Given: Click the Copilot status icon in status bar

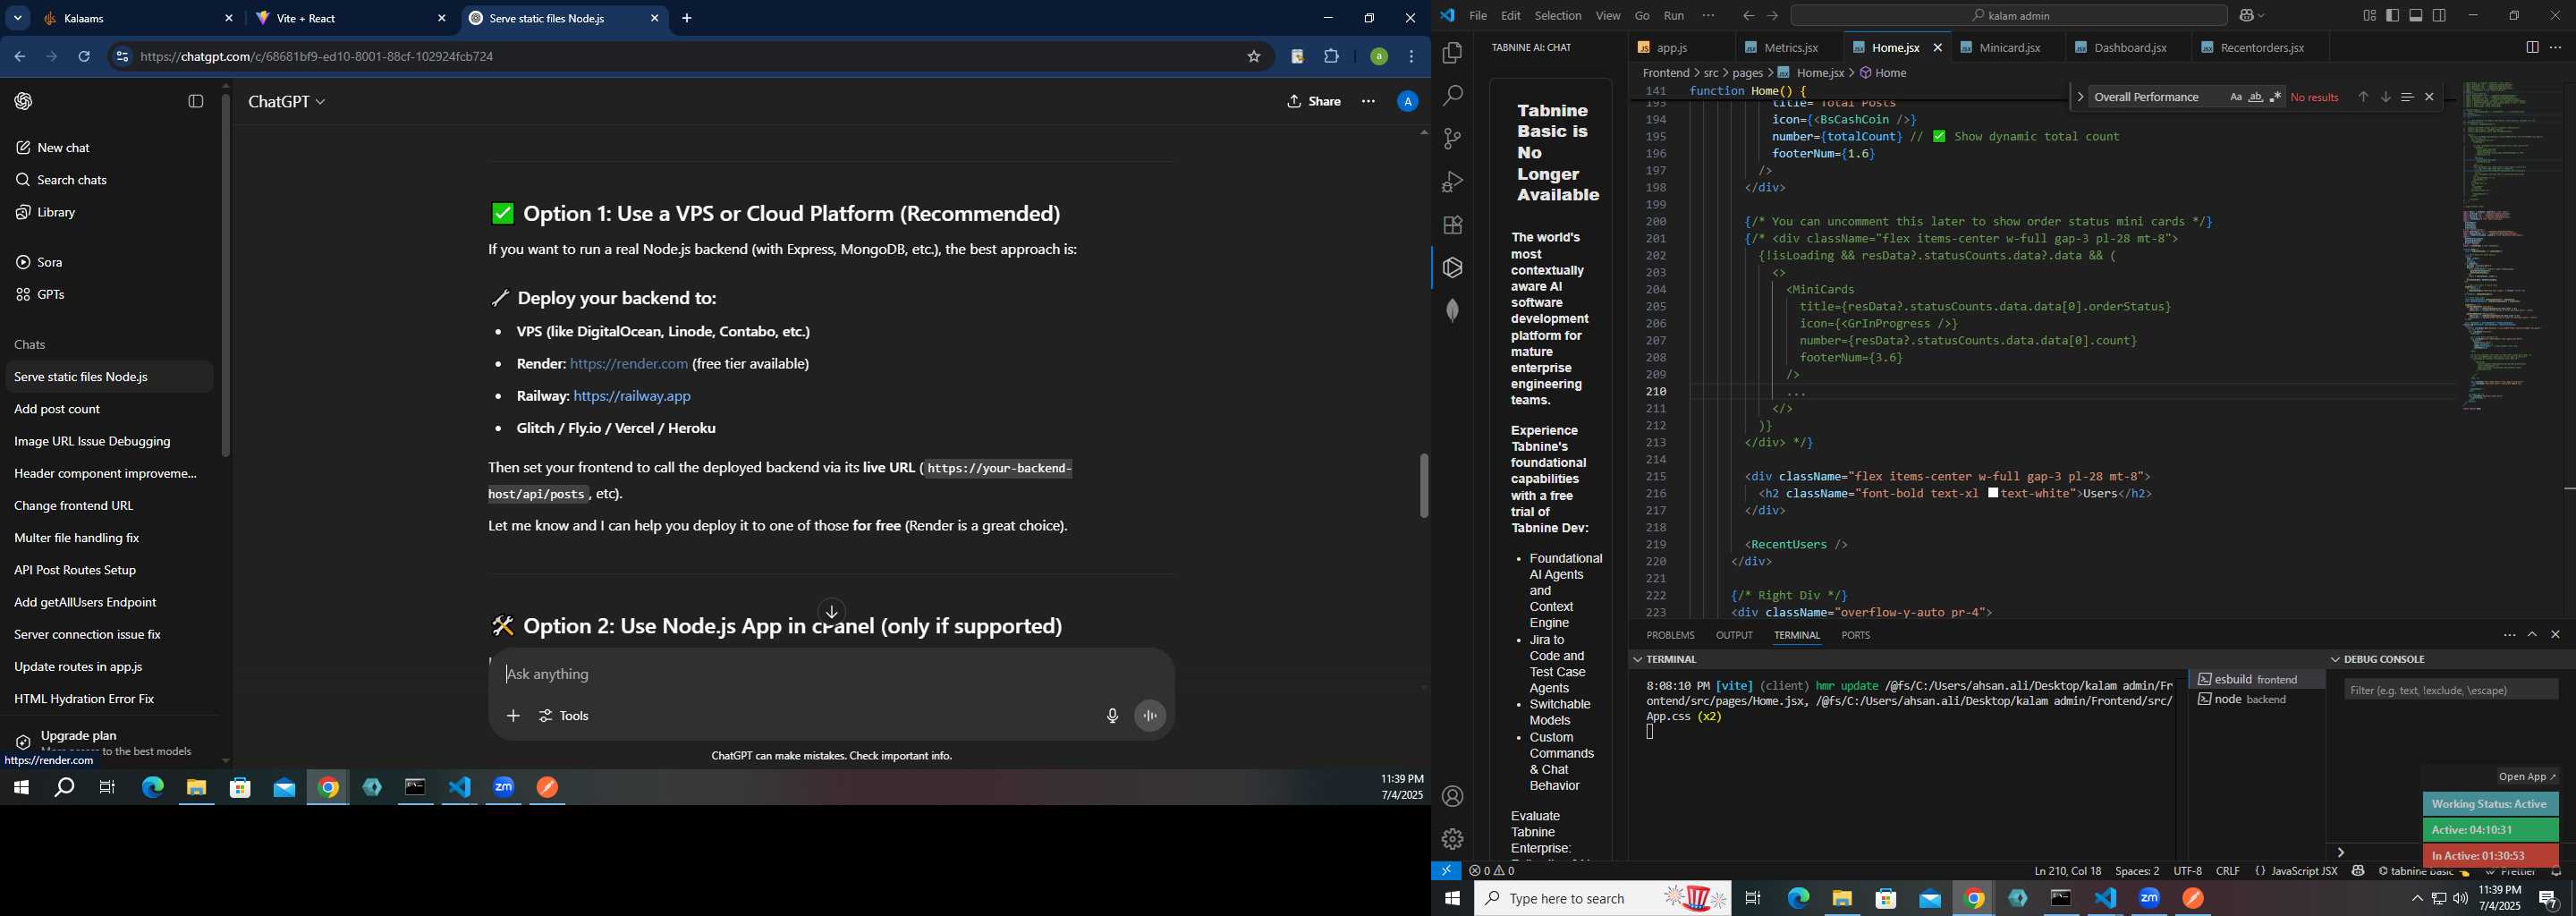Looking at the screenshot, I should click(x=2358, y=871).
